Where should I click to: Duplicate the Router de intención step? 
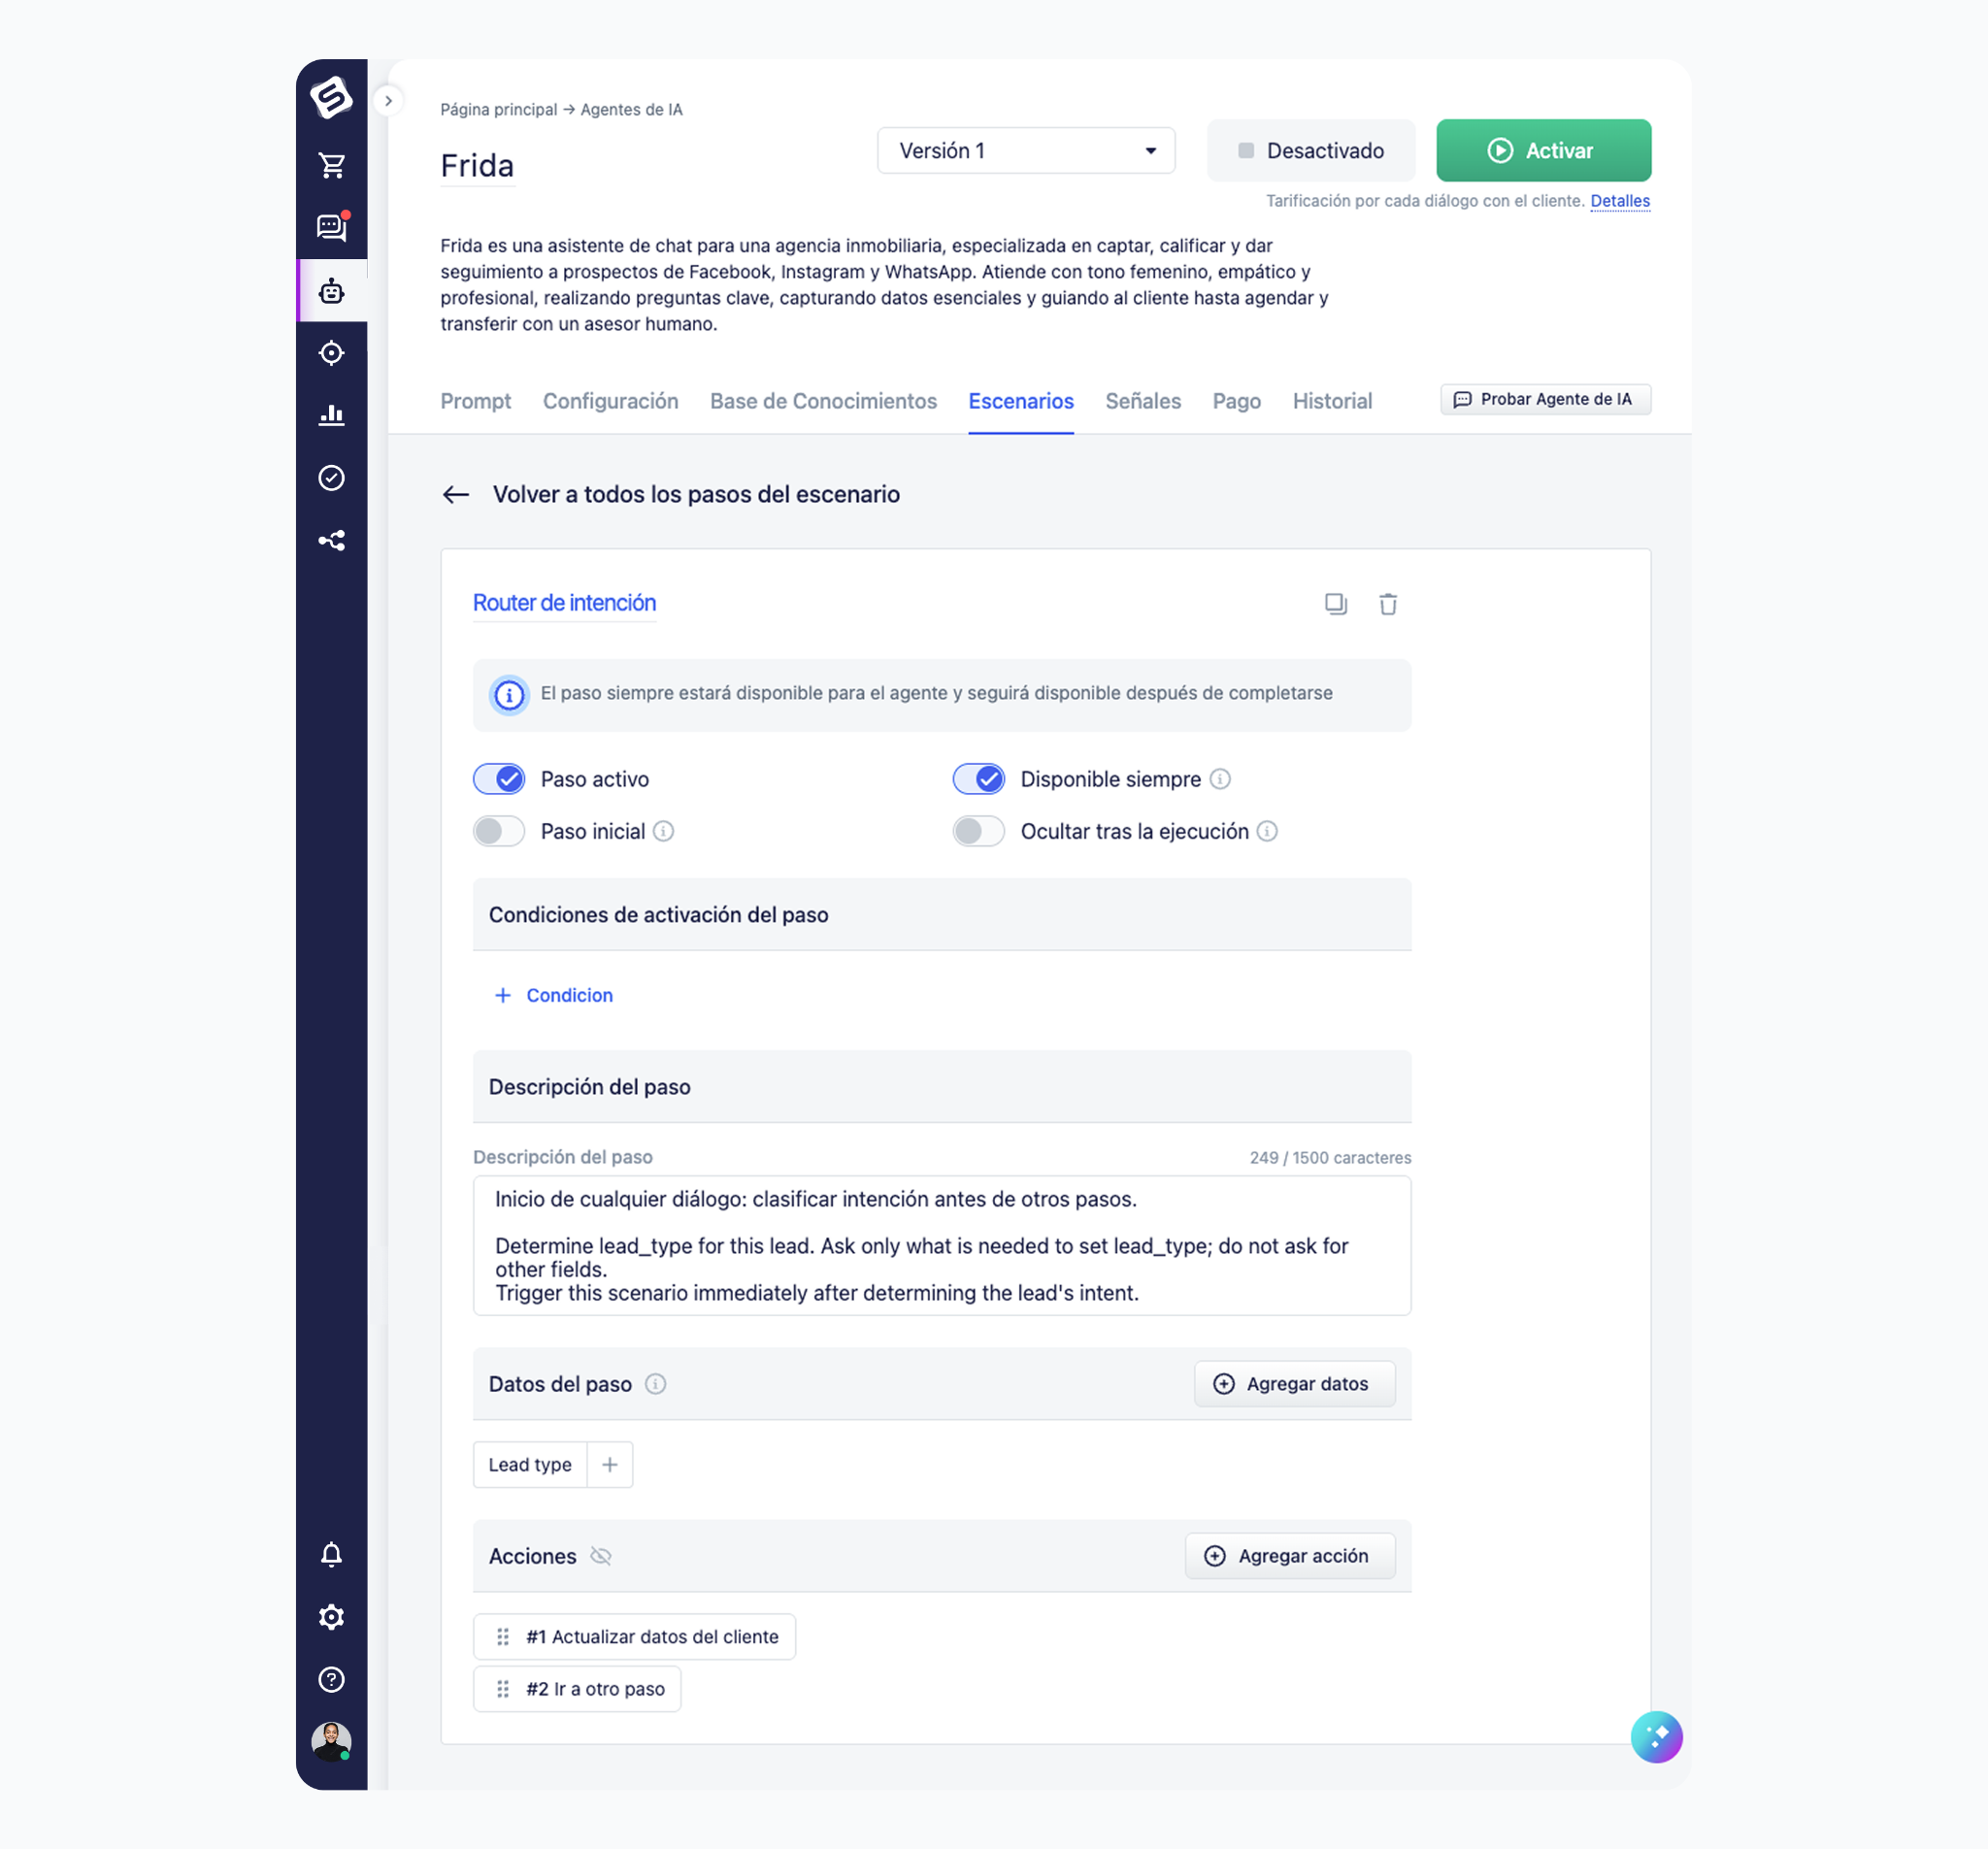(1336, 604)
